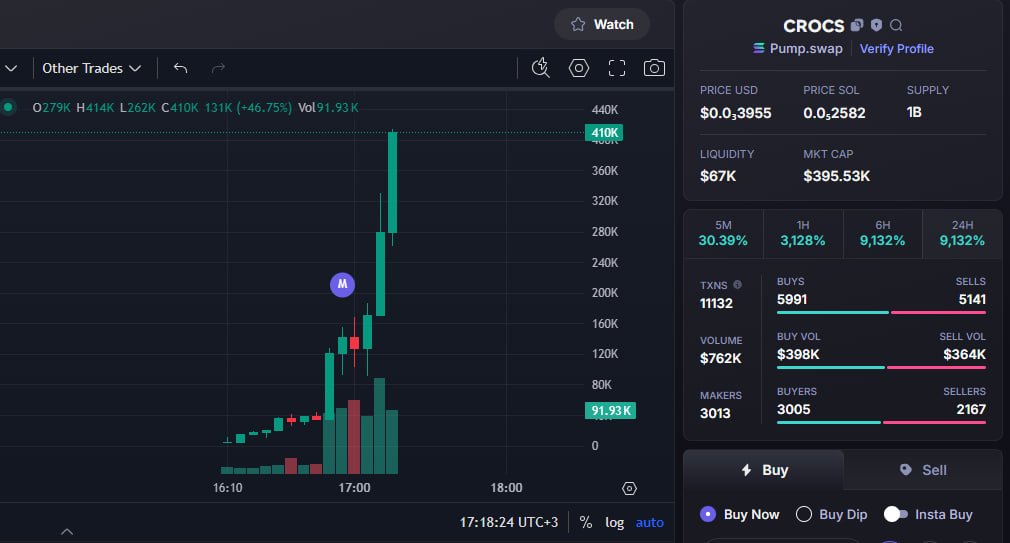Click the $395.53K market cap value
The height and width of the screenshot is (543, 1010).
pyautogui.click(x=836, y=176)
